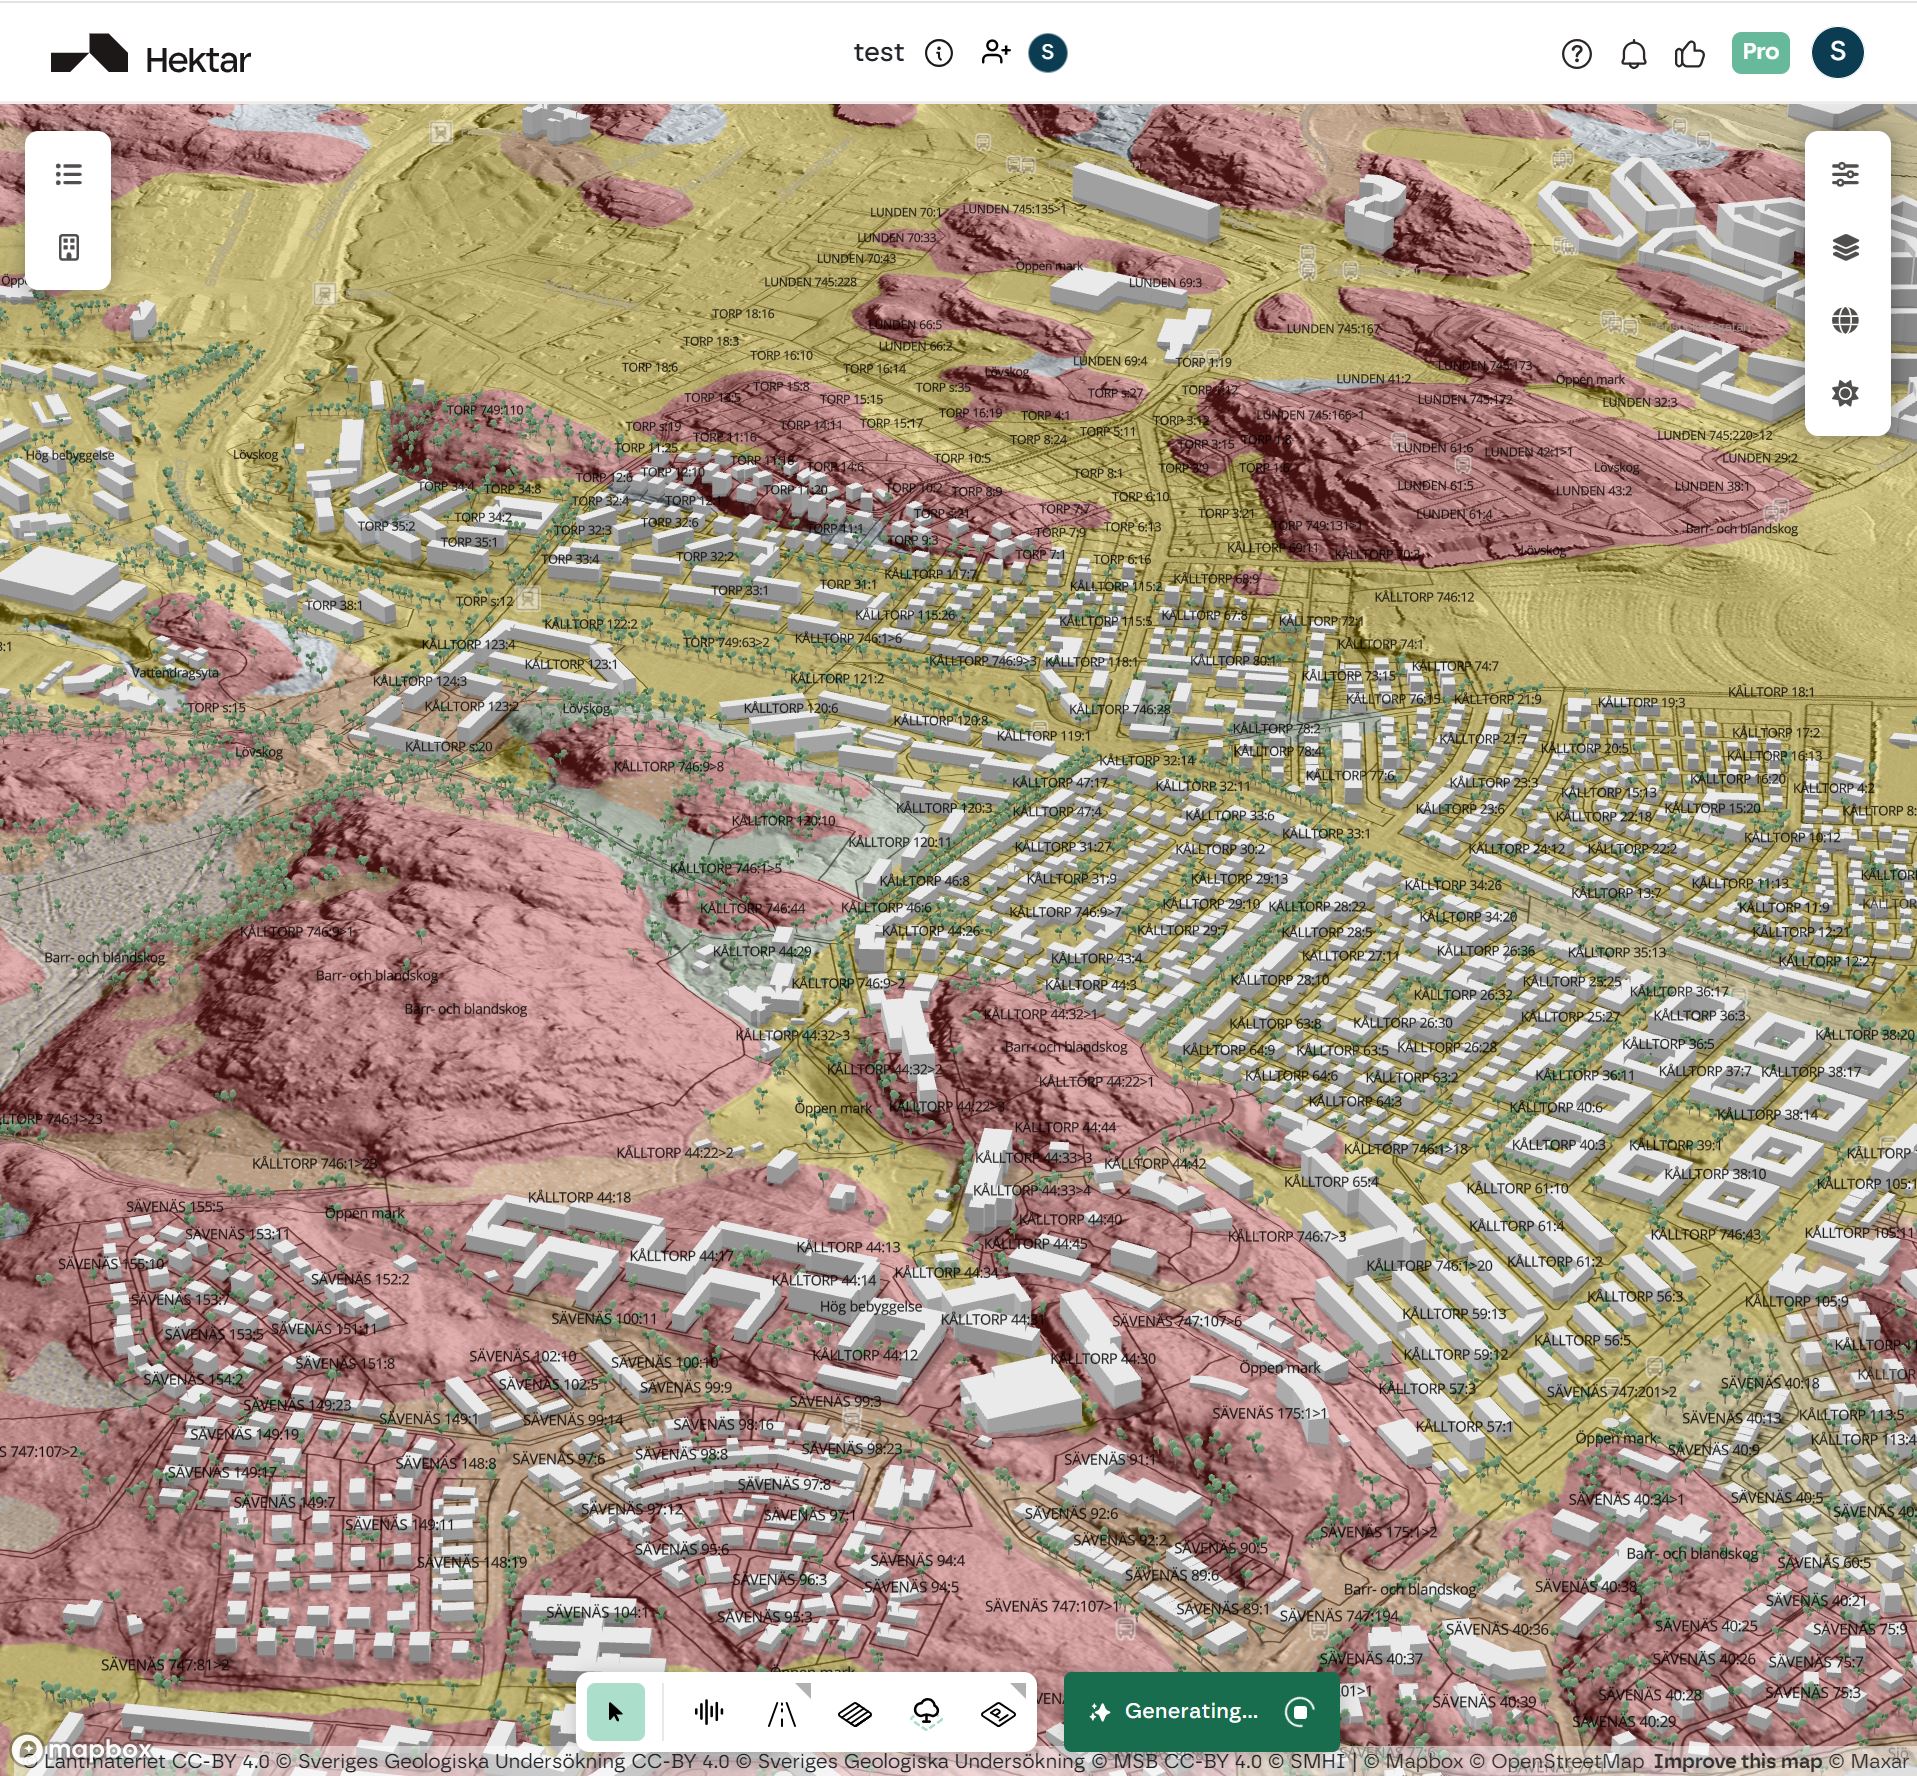The width and height of the screenshot is (1917, 1776).
Task: Open the S user account avatar
Action: point(1838,52)
